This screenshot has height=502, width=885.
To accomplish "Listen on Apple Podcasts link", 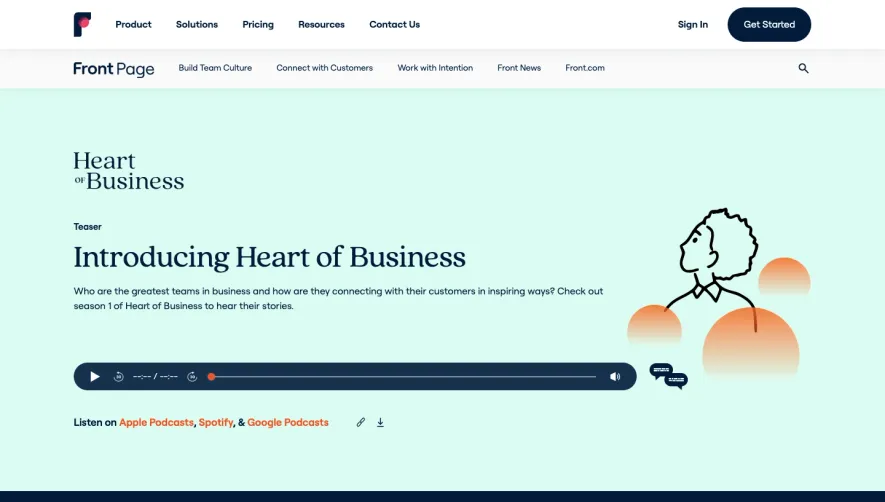I will click(x=156, y=422).
